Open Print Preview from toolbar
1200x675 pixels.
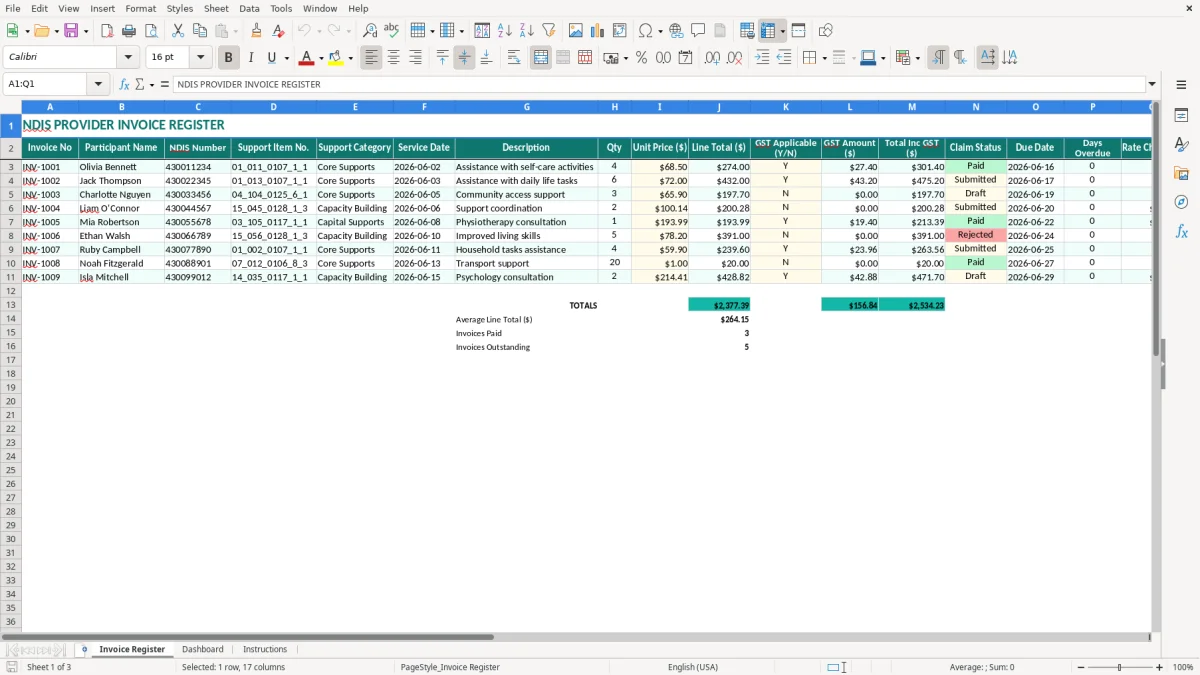(x=151, y=31)
